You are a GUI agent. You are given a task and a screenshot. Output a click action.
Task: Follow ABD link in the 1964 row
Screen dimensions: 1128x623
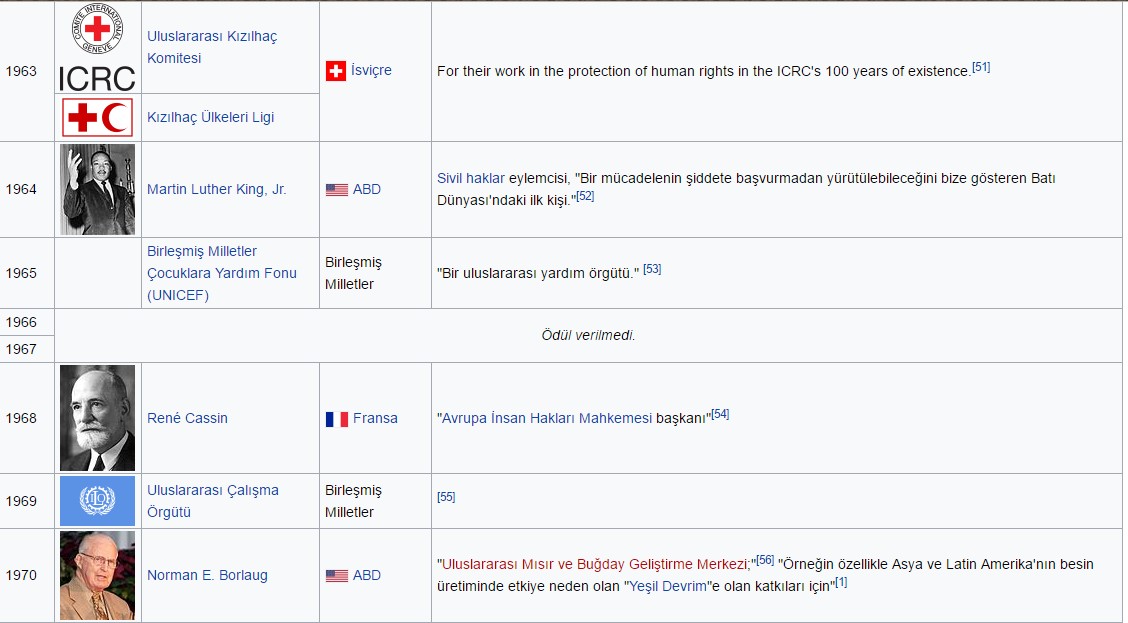pos(367,189)
